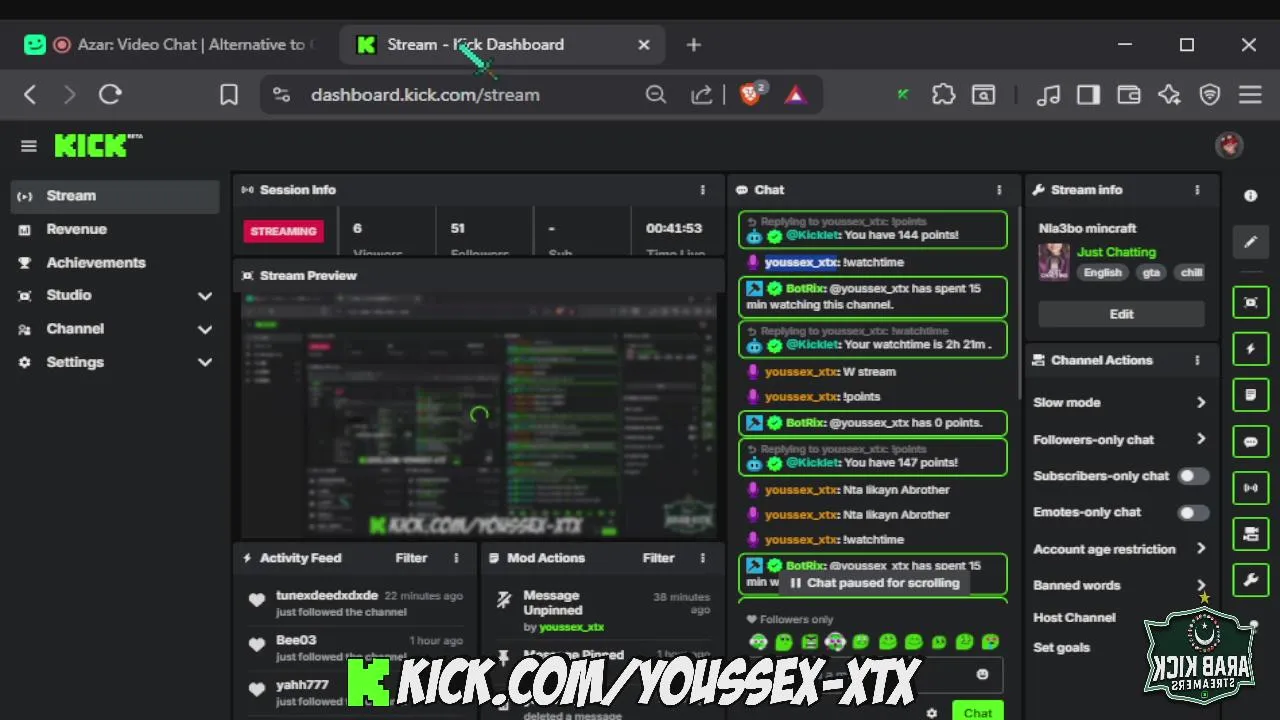Click the share page icon
This screenshot has width=1280, height=720.
tap(702, 94)
